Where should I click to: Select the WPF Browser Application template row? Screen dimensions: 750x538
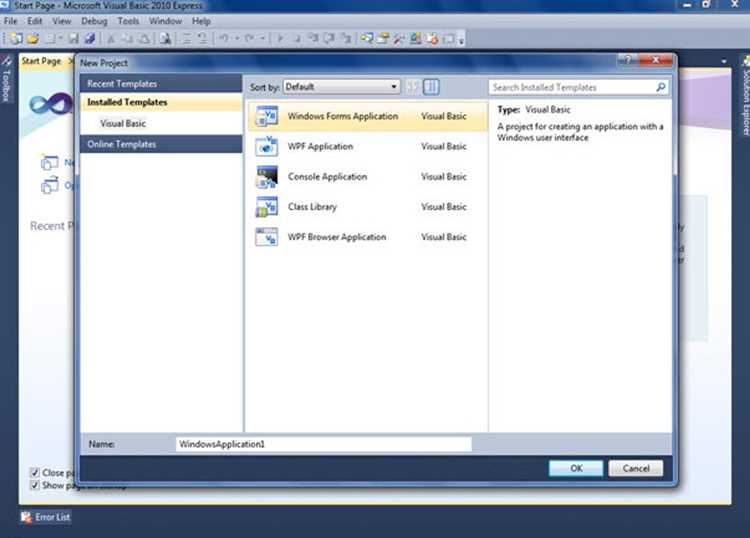point(367,237)
